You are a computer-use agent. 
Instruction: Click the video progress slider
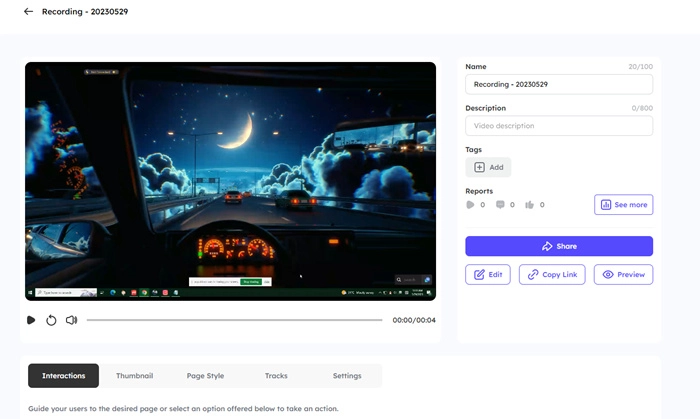(x=234, y=320)
